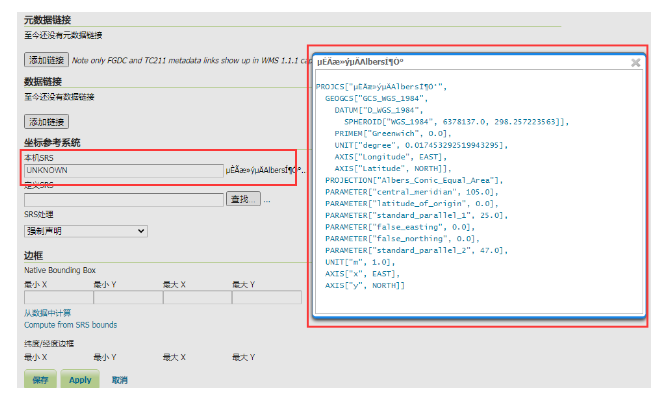Image resolution: width=669 pixels, height=398 pixels.
Task: Close the Albers projection WKT popup
Action: click(x=635, y=63)
